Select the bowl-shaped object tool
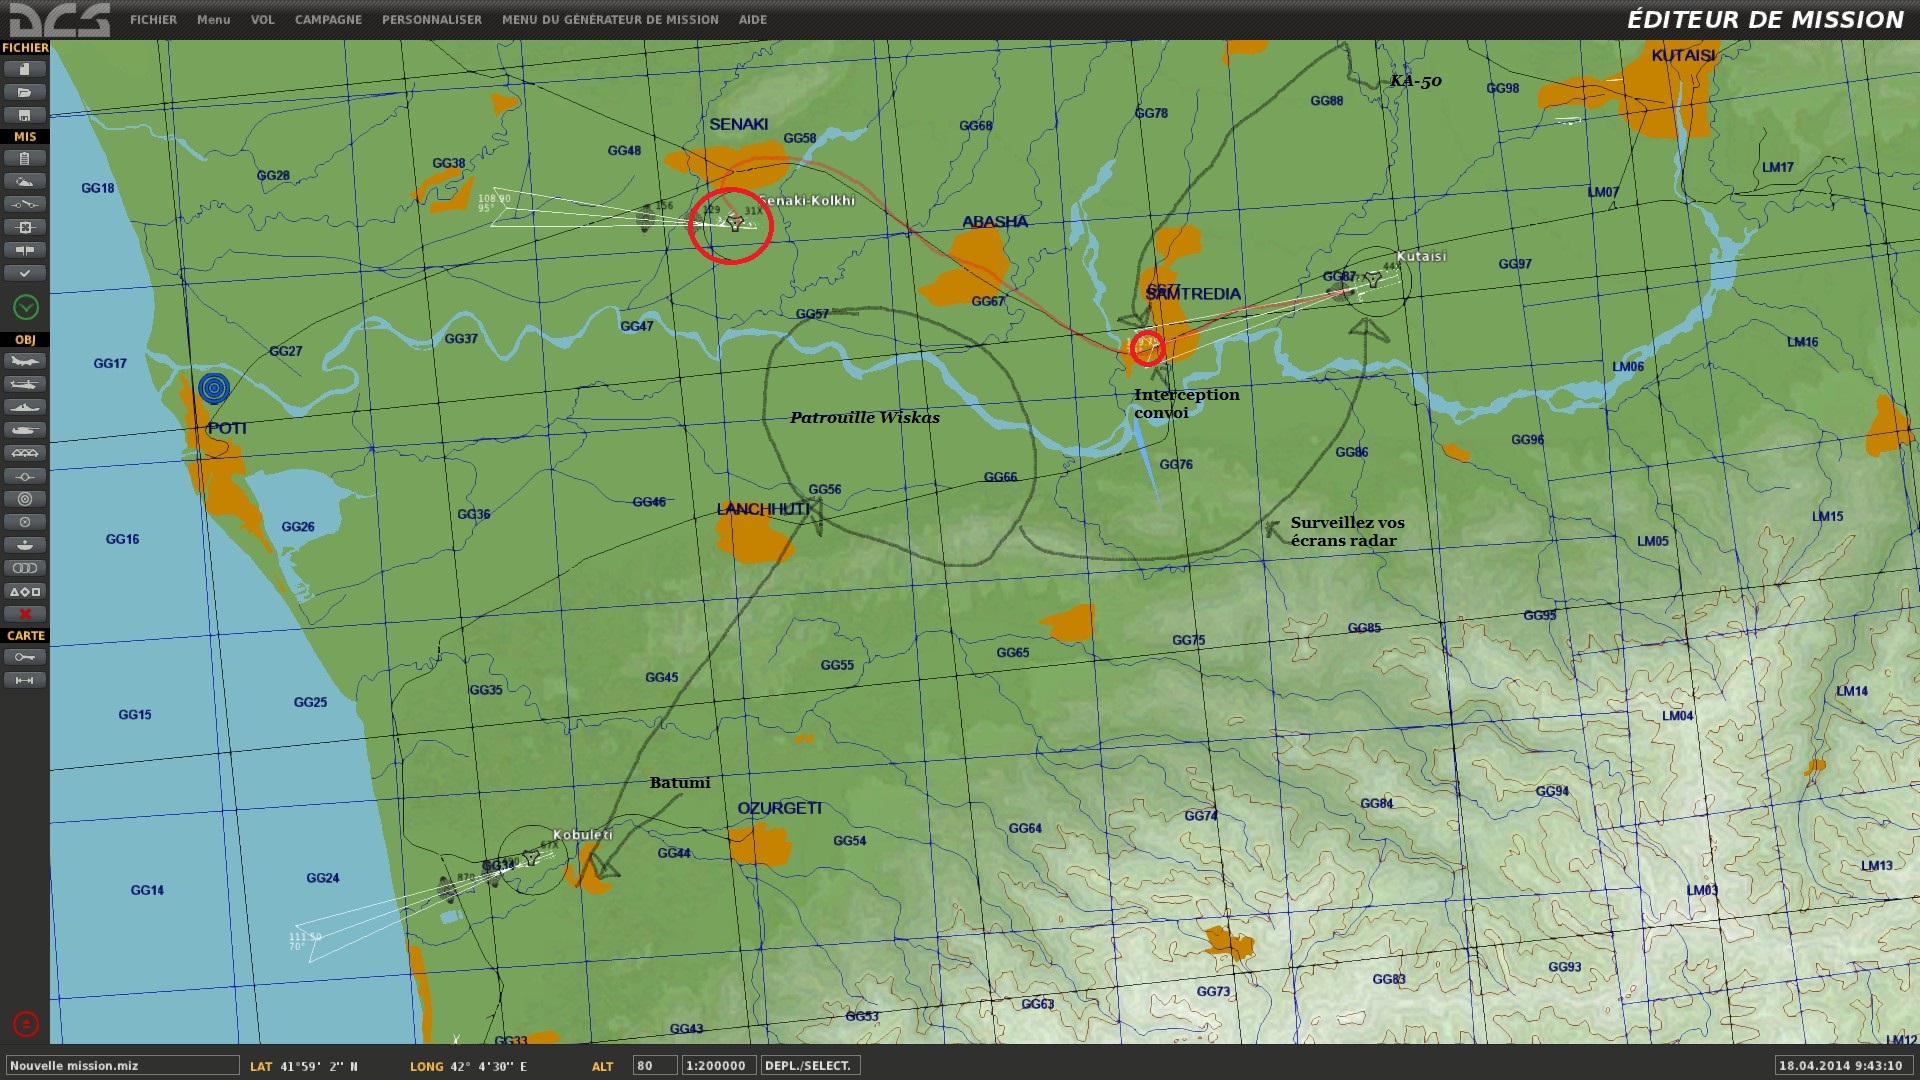Viewport: 1920px width, 1080px height. pos(25,545)
